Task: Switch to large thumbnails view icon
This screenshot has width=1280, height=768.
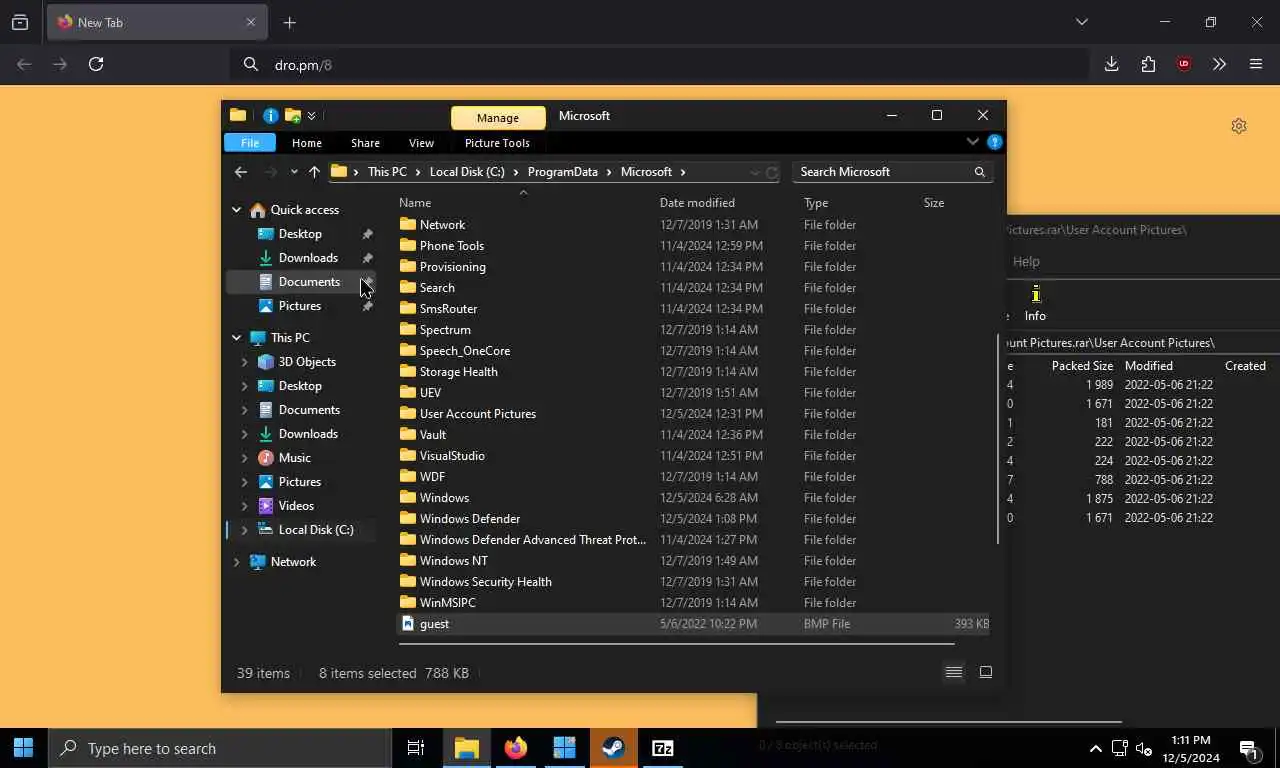Action: click(x=985, y=673)
